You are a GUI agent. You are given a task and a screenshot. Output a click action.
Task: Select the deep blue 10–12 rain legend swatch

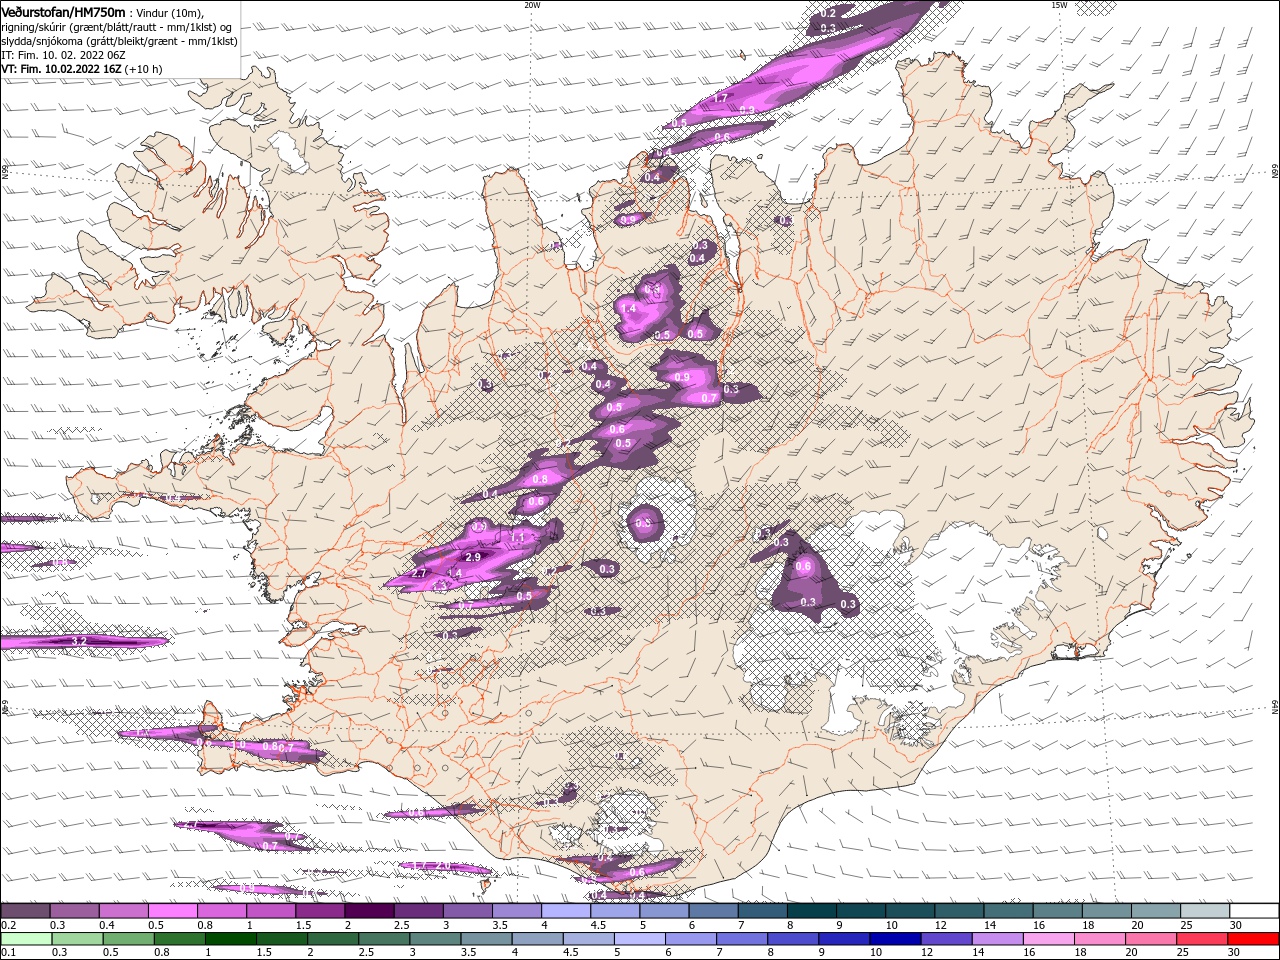click(895, 939)
